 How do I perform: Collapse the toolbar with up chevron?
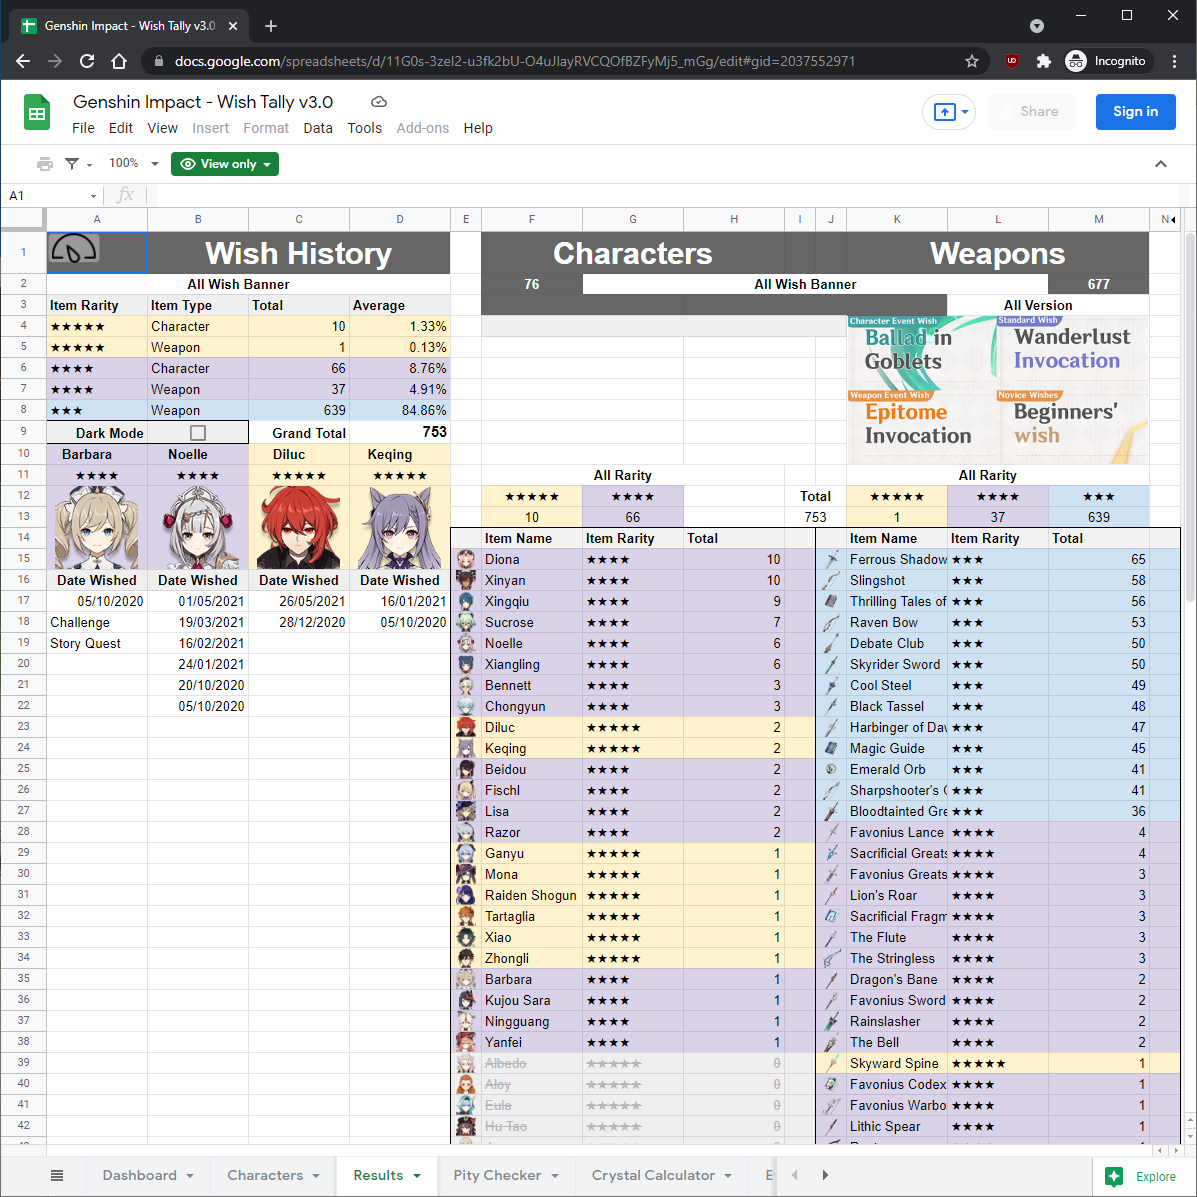1160,164
